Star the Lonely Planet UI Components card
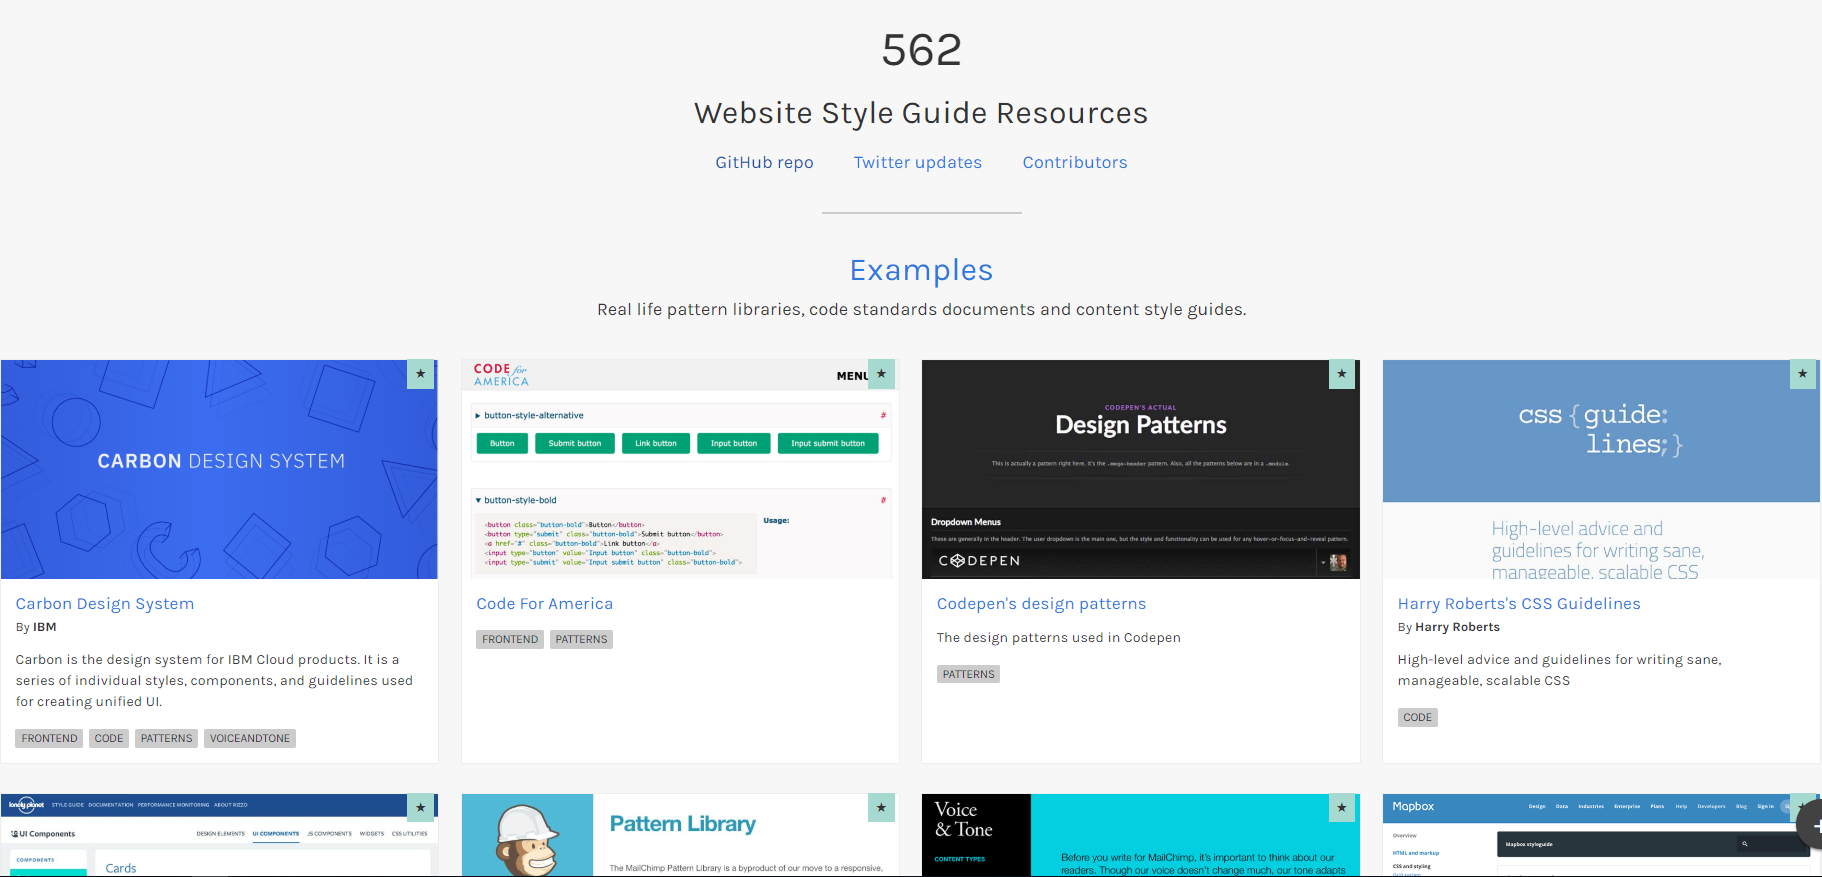The width and height of the screenshot is (1822, 877). [x=421, y=808]
